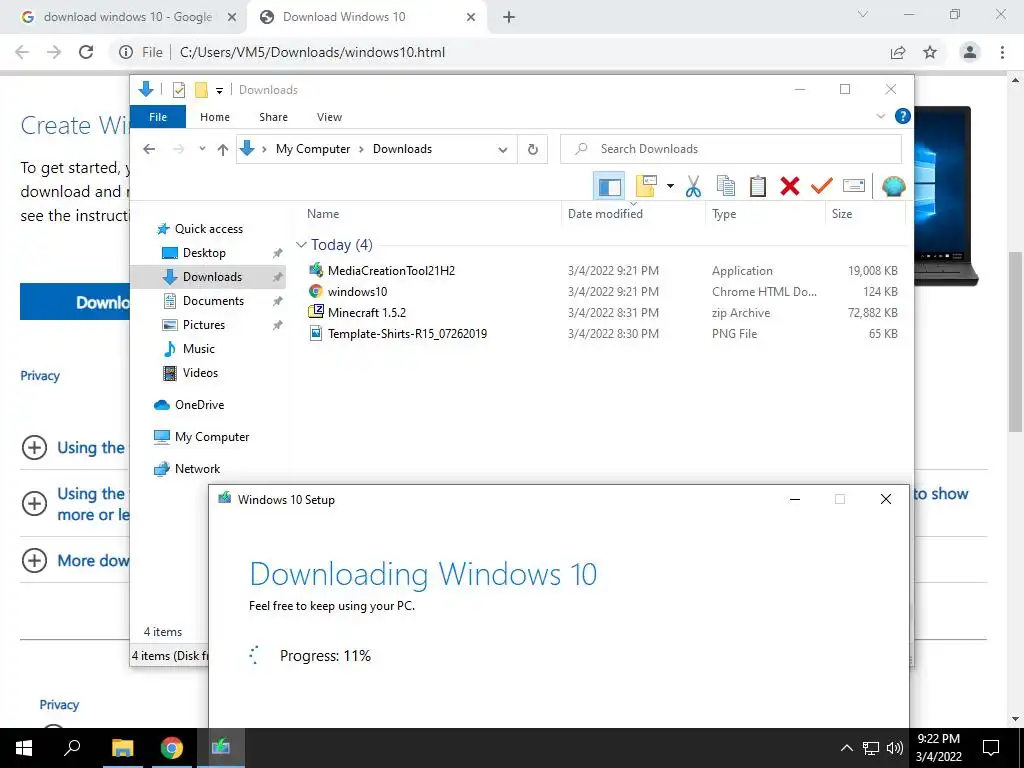Viewport: 1024px width, 768px height.
Task: Click the properties checkmark icon in title bar
Action: coord(178,90)
